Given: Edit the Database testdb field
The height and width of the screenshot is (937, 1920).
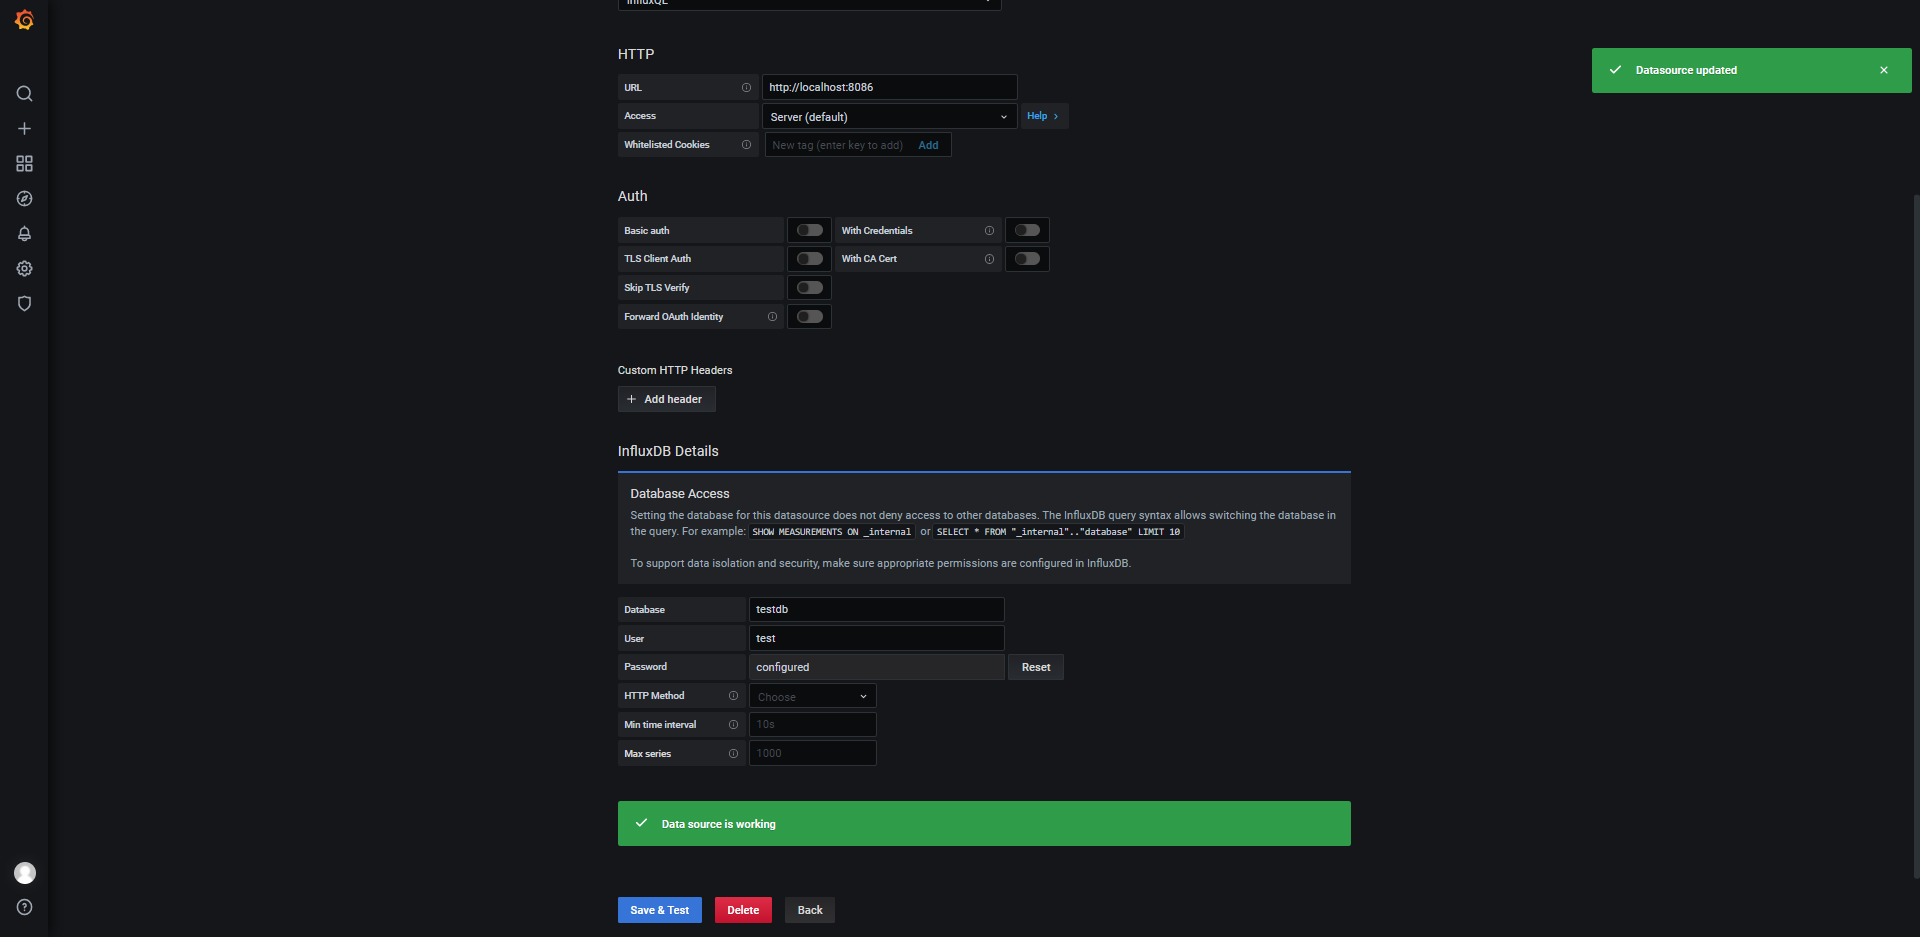Looking at the screenshot, I should [877, 609].
